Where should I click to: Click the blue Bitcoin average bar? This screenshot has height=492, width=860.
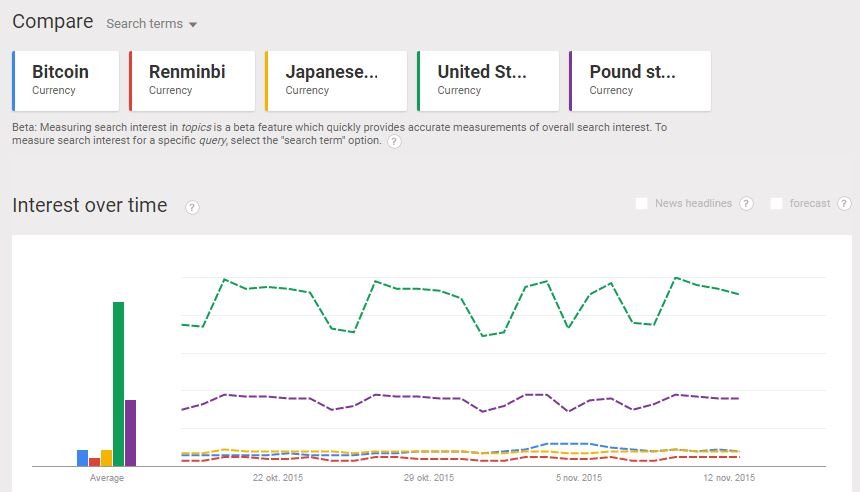83,458
